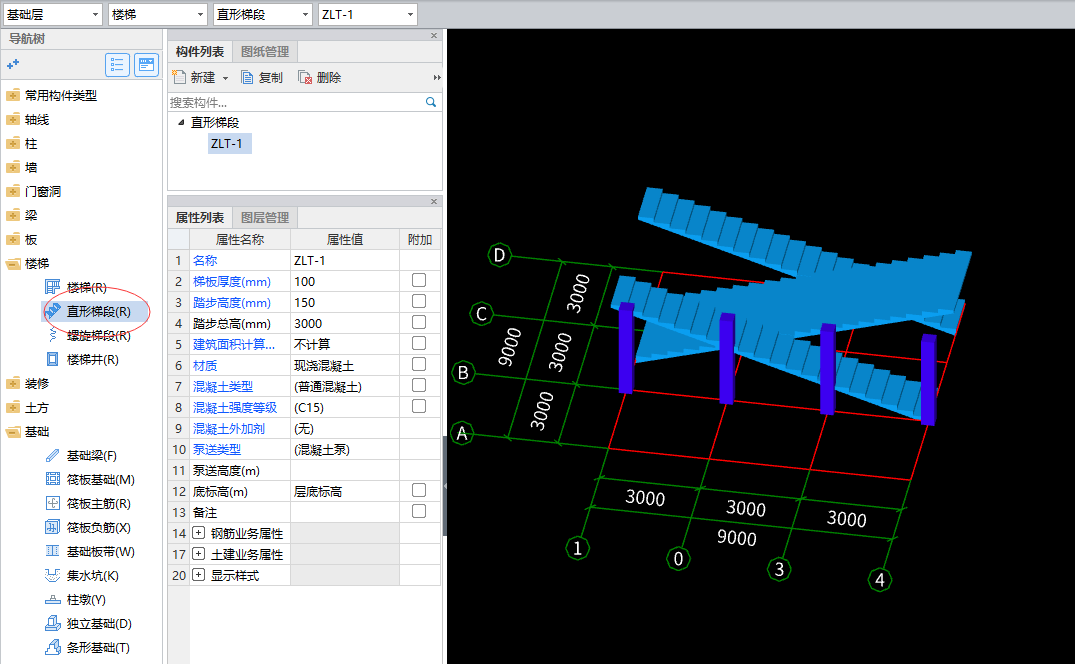This screenshot has width=1075, height=664.
Task: Click the search magnifier icon
Action: 431,102
